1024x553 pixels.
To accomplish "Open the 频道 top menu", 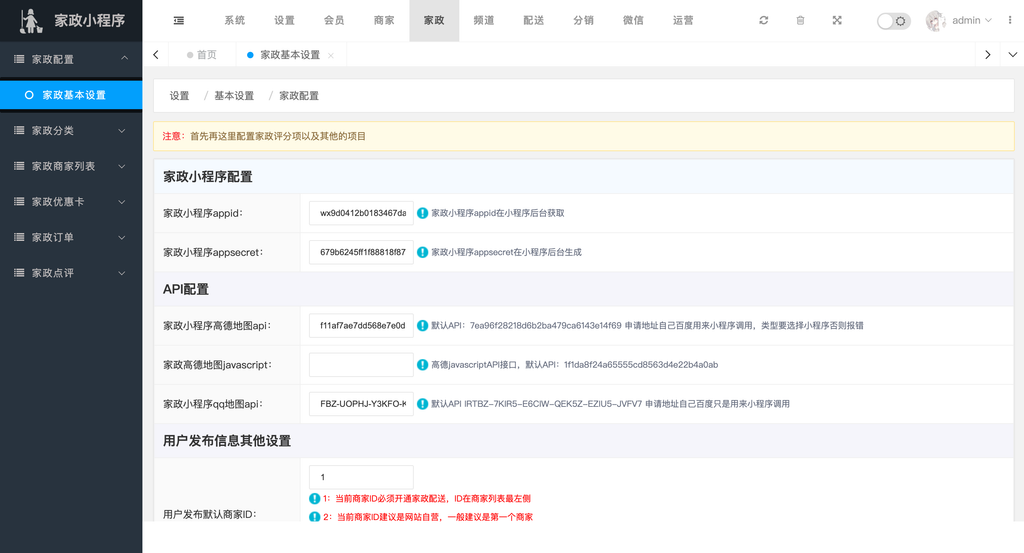I will (484, 21).
